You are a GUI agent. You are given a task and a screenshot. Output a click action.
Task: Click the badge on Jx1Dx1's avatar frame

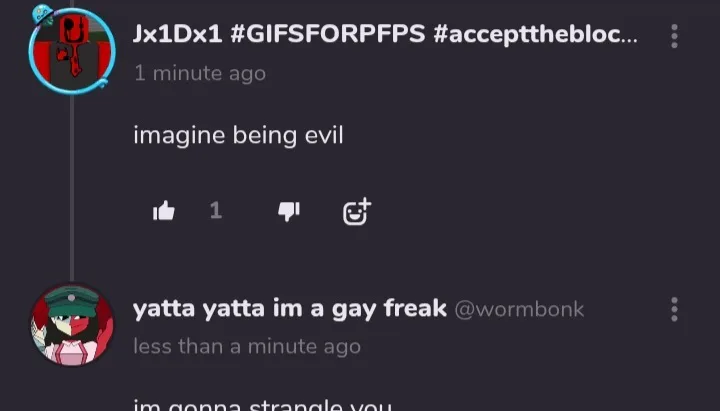[x=42, y=14]
